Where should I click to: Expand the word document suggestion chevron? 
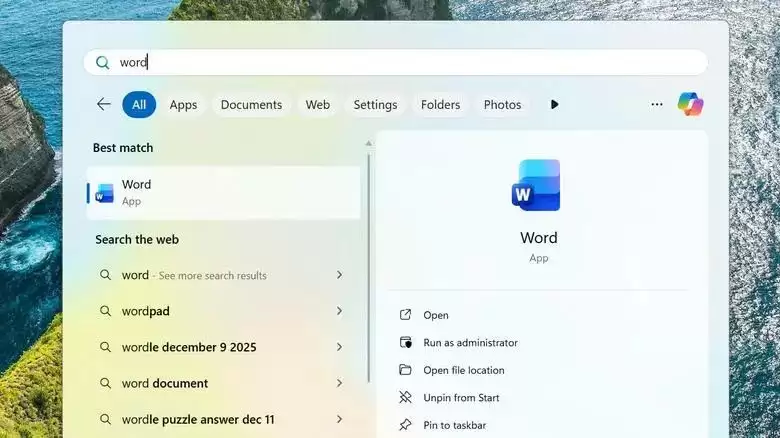pos(339,383)
